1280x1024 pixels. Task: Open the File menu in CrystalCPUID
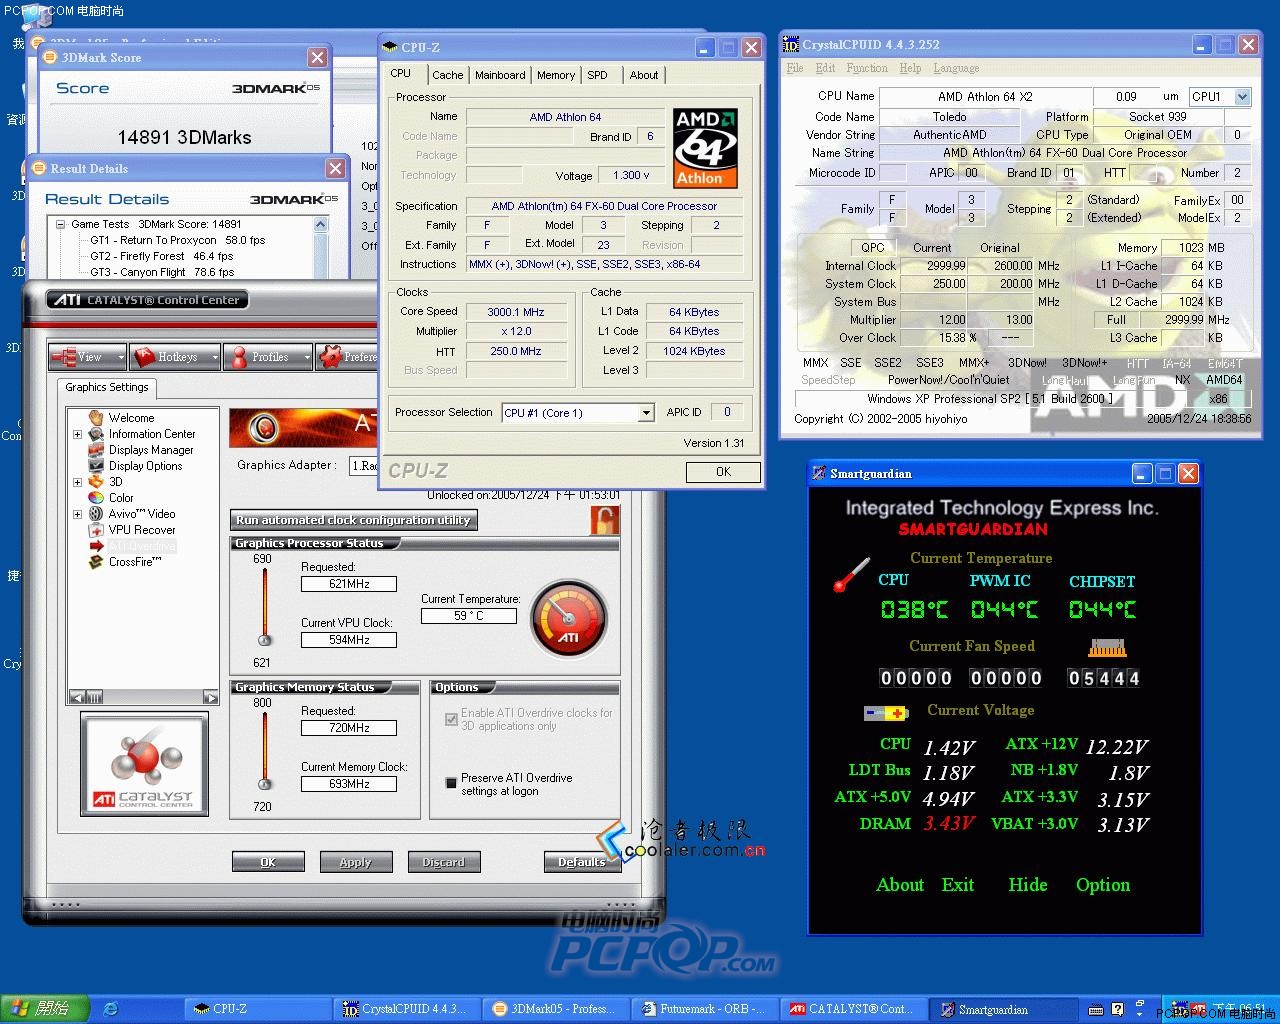point(795,68)
